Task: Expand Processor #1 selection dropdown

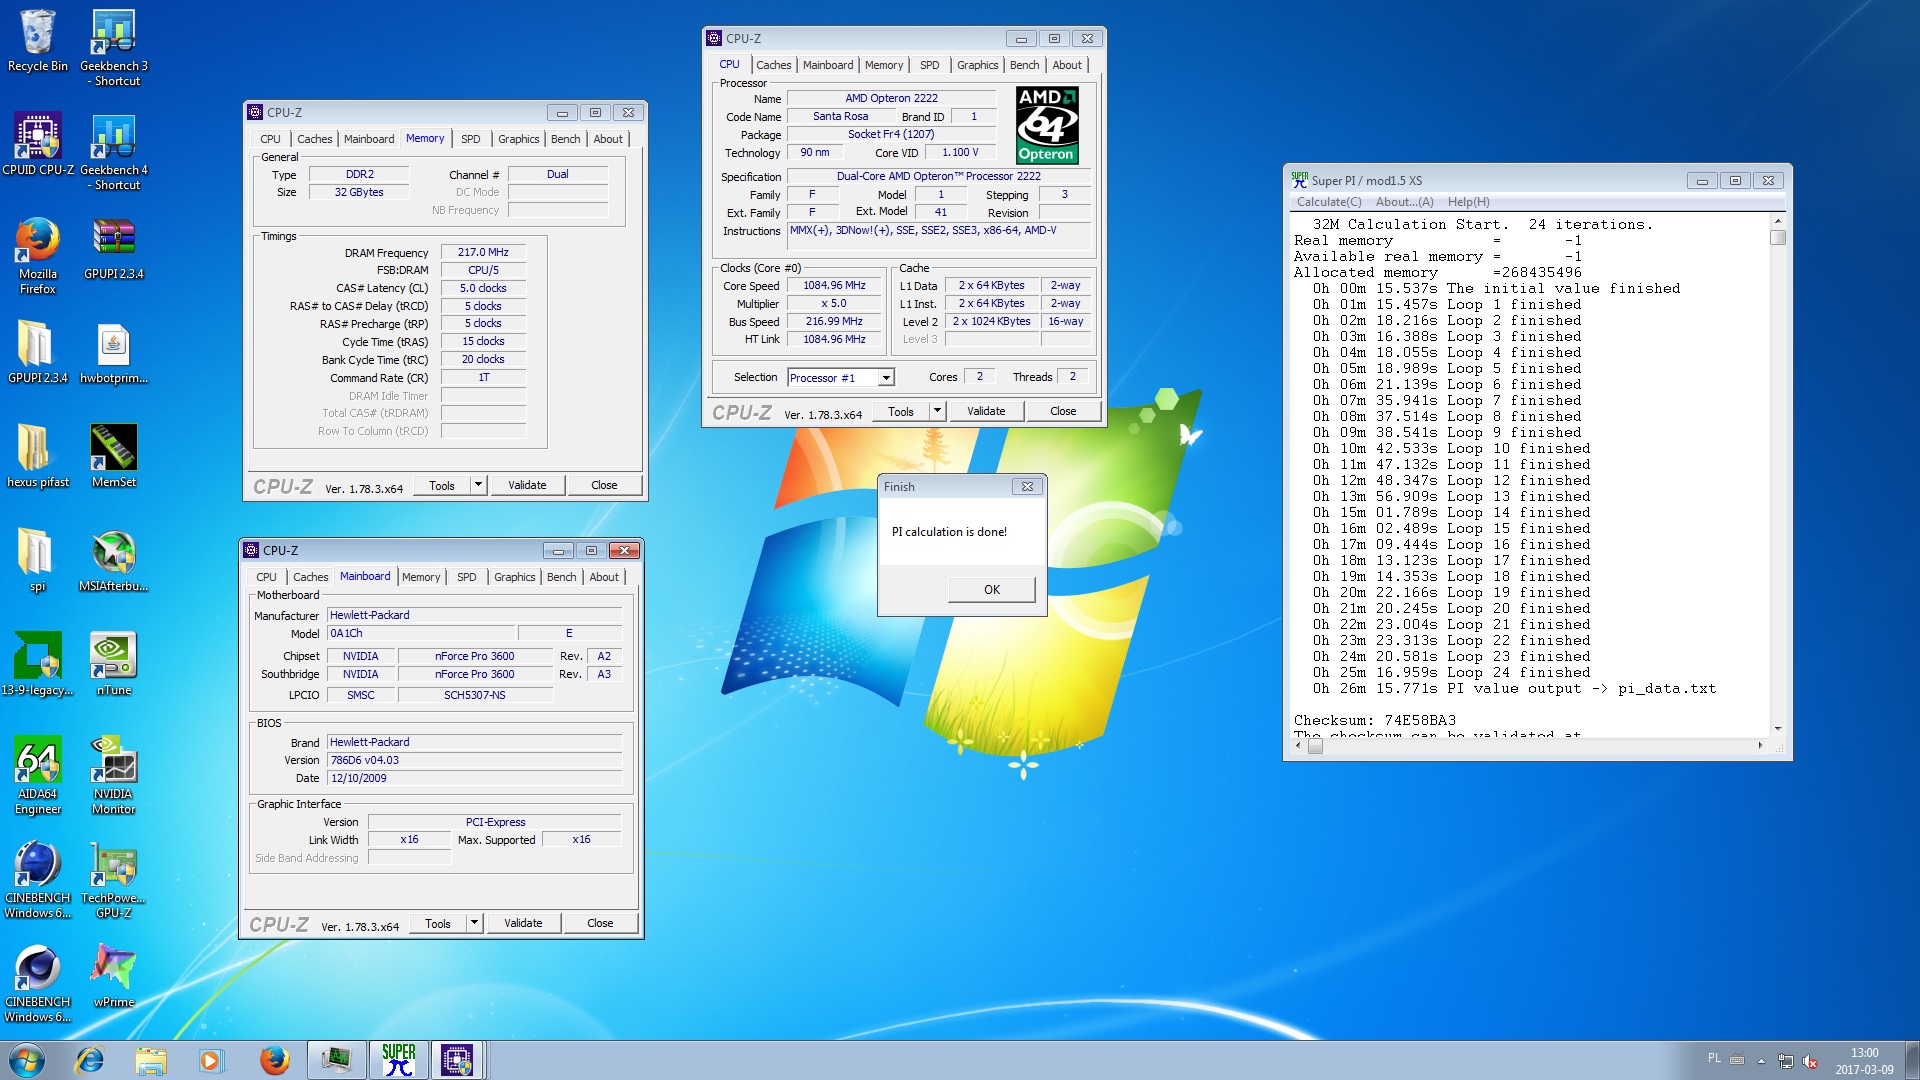Action: (886, 378)
